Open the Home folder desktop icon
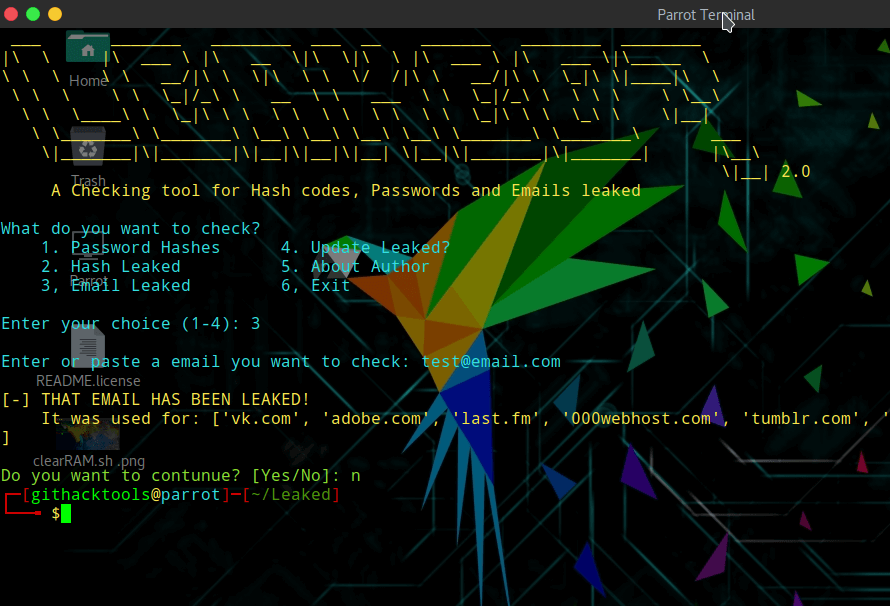Viewport: 890px width, 606px height. (x=88, y=48)
